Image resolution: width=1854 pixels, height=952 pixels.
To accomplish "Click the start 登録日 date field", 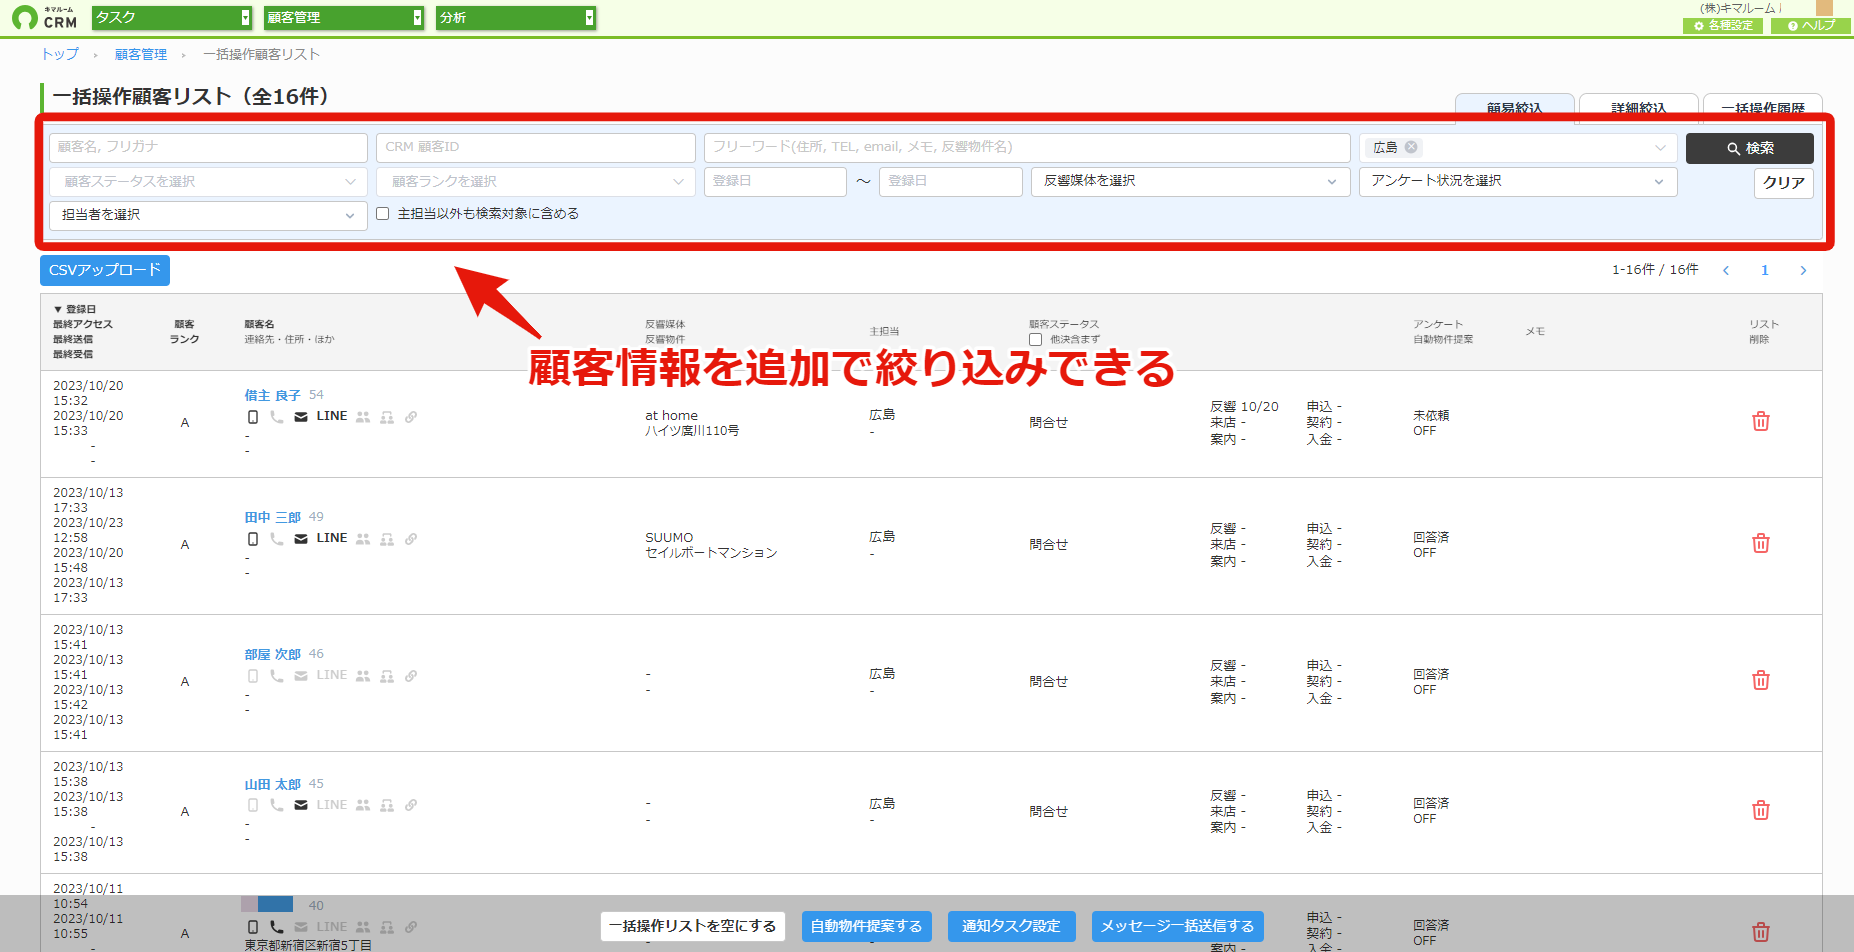I will coord(775,182).
